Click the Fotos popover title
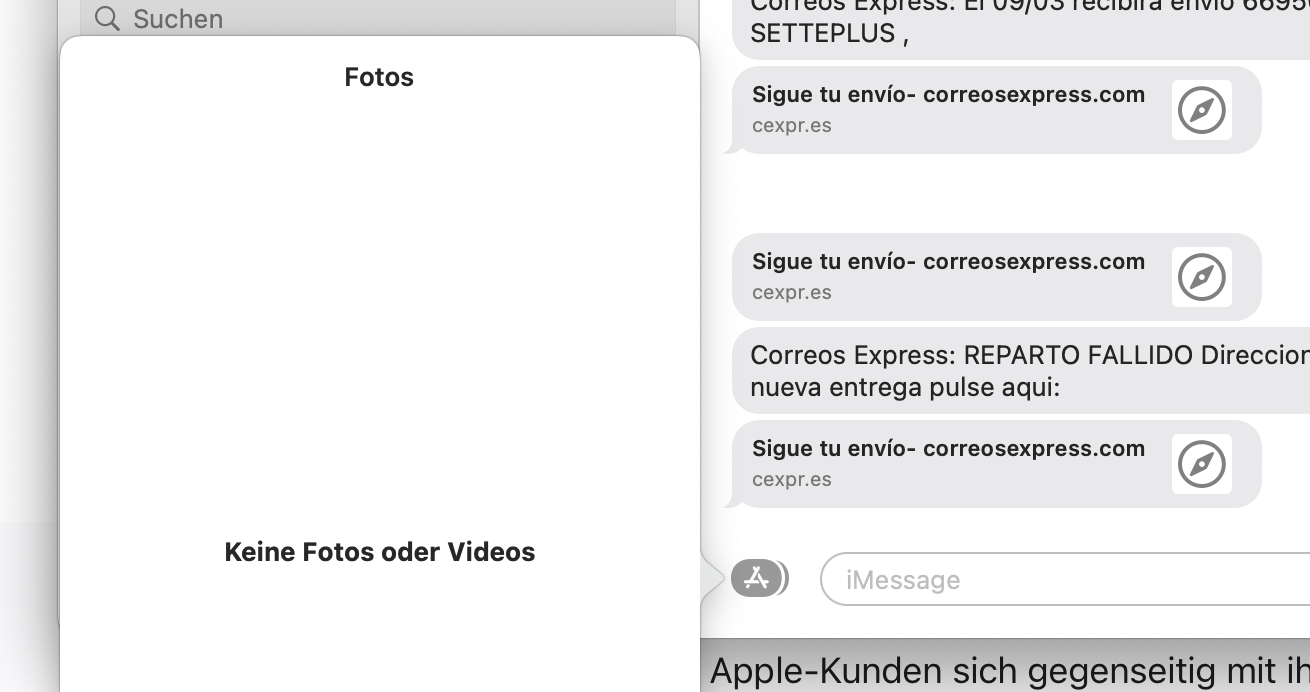The height and width of the screenshot is (692, 1310). point(379,77)
